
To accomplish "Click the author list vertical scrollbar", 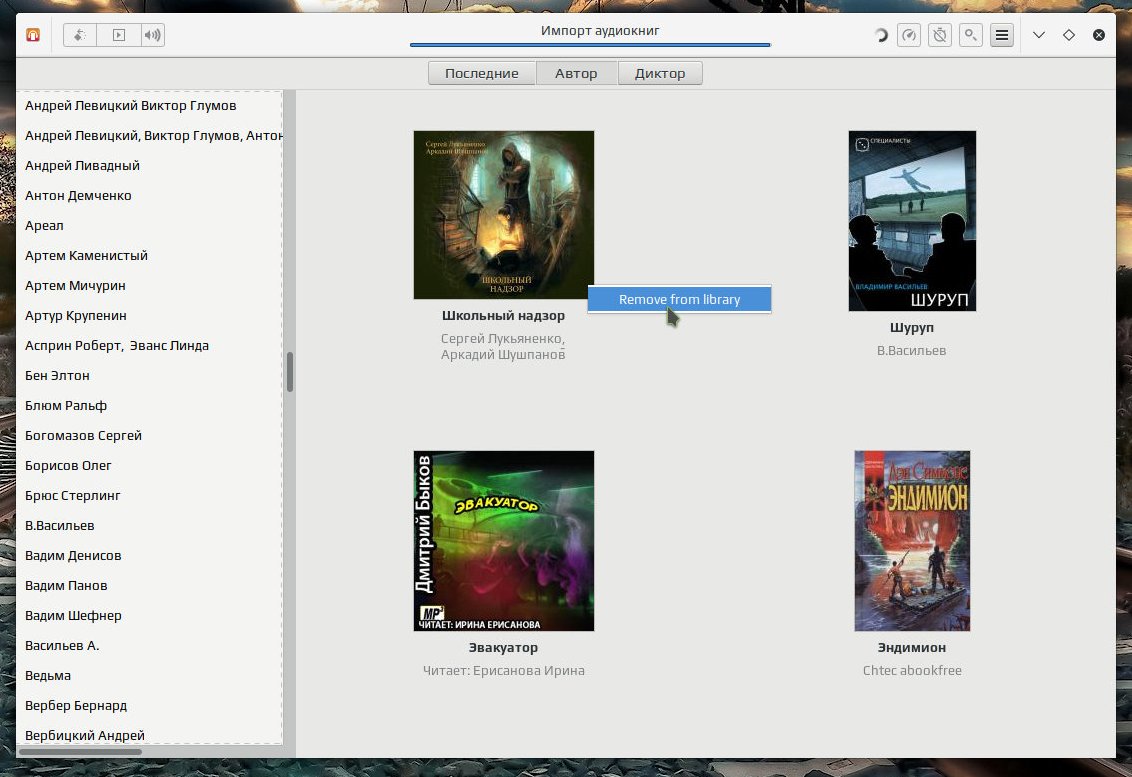I will [x=289, y=372].
